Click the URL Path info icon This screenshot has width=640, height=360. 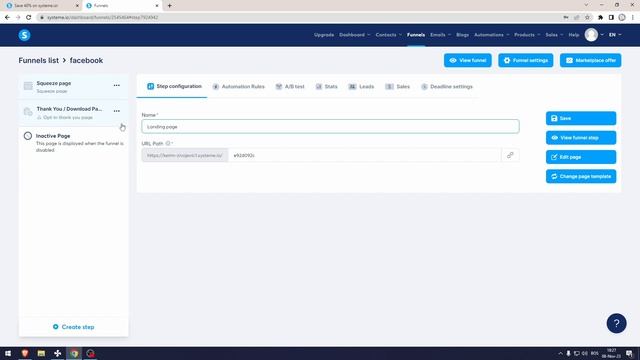(x=168, y=144)
